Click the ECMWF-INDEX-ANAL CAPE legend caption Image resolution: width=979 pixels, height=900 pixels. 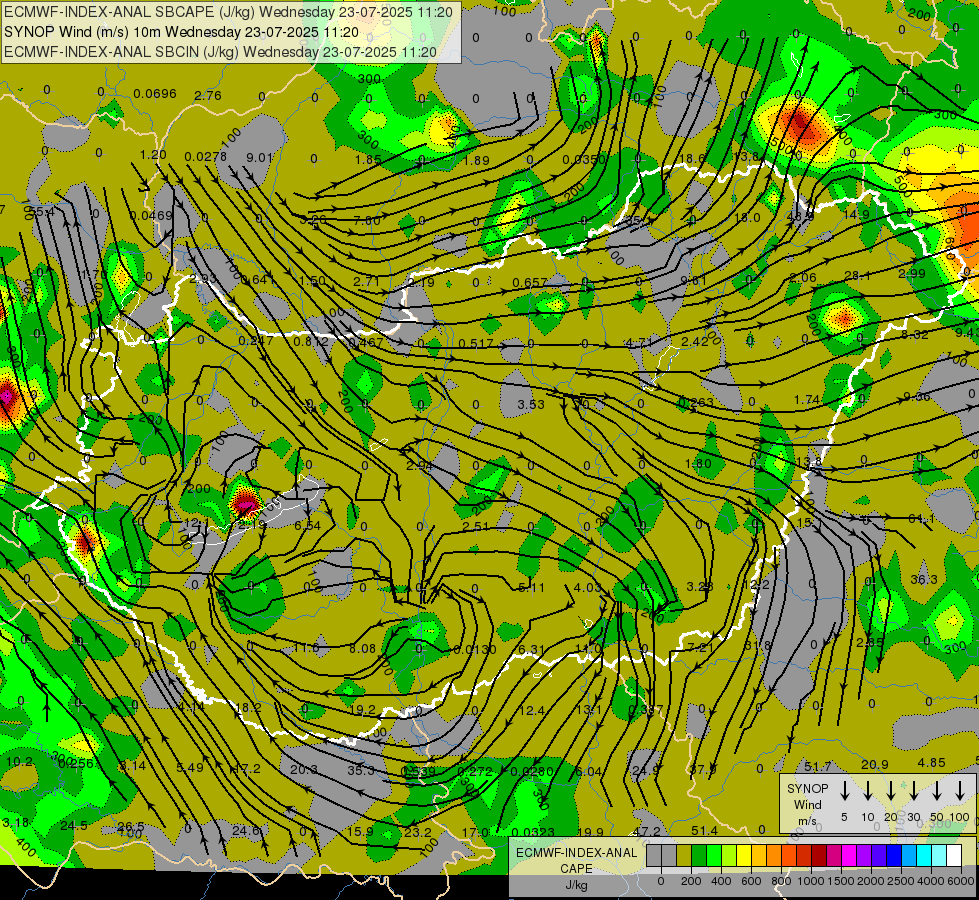point(577,861)
